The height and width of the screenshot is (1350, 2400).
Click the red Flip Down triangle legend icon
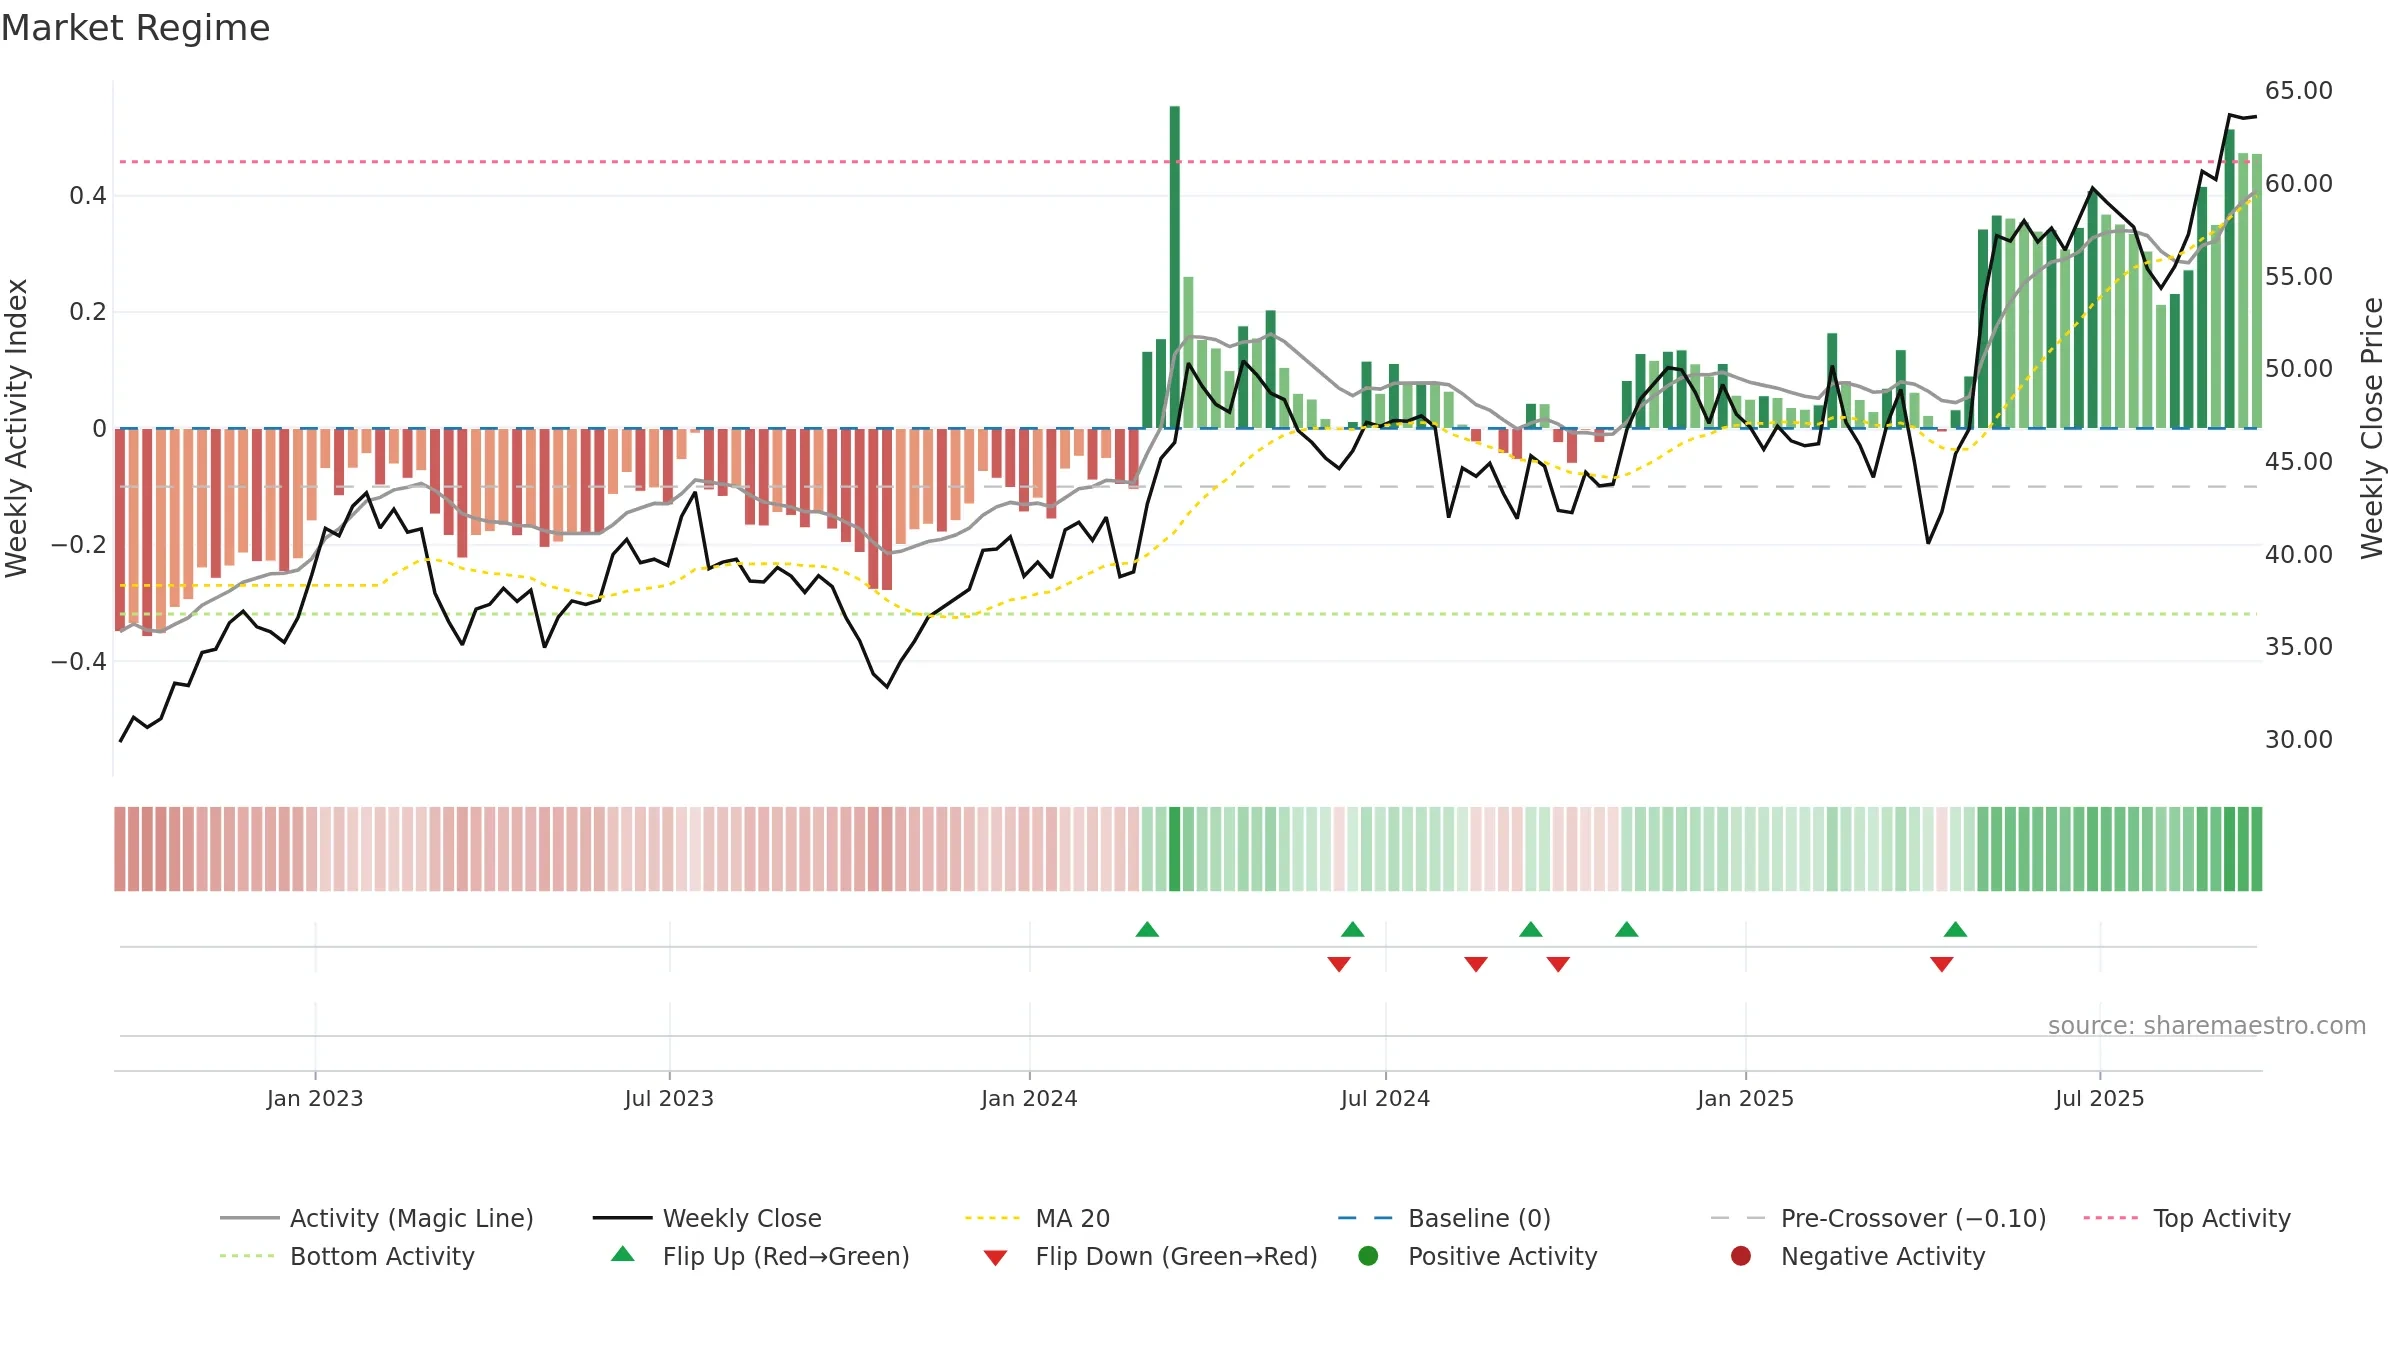click(995, 1258)
